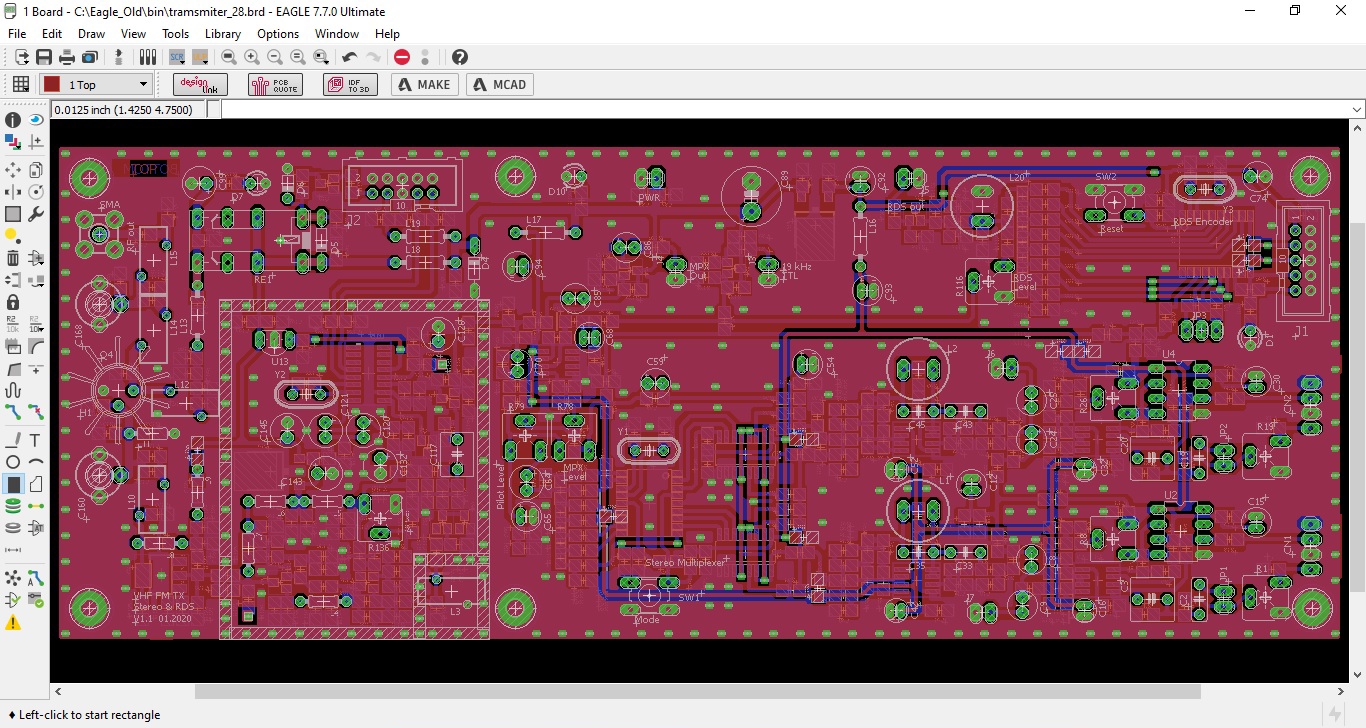
Task: Click the Open file icon in toolbar
Action: (x=21, y=57)
